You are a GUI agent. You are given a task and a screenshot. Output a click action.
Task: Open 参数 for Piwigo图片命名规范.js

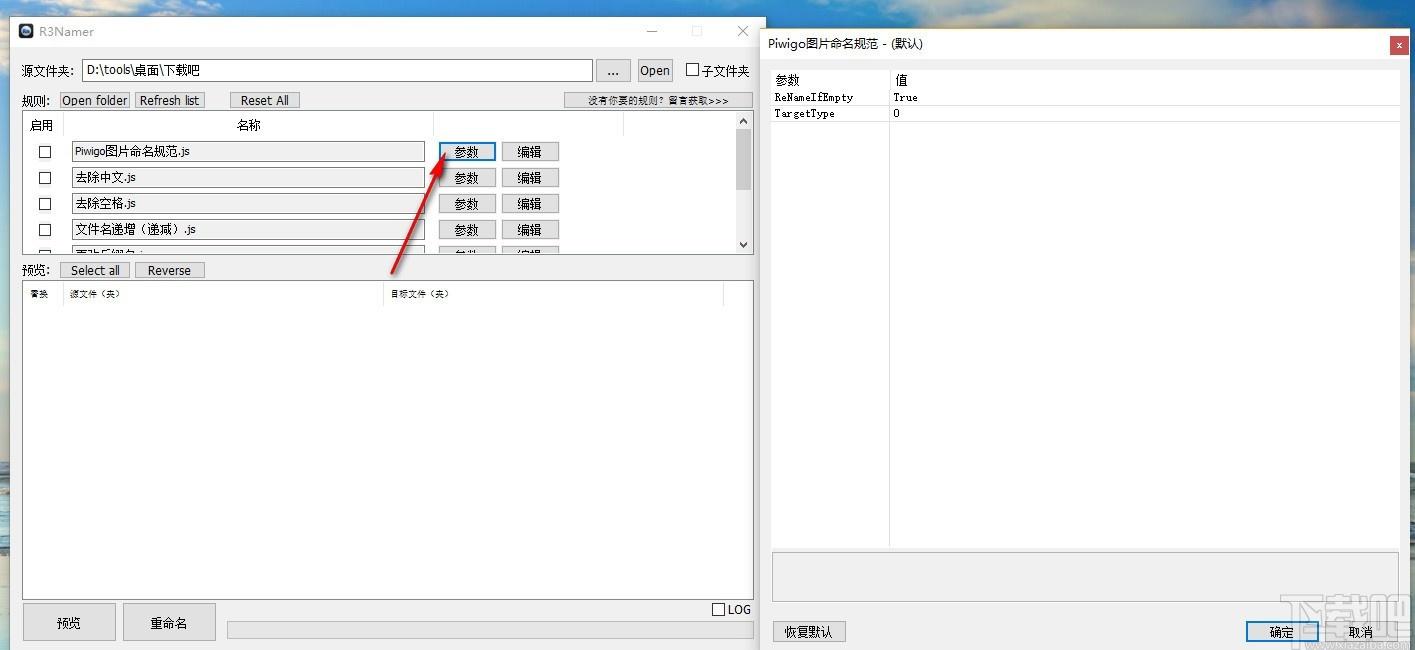[x=467, y=152]
